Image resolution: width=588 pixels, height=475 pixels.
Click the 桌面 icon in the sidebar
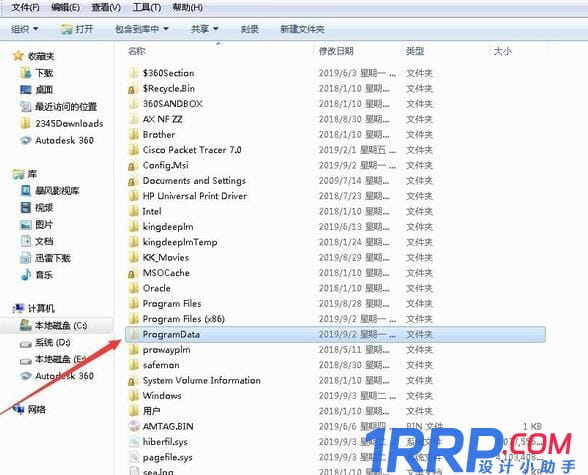pos(26,90)
